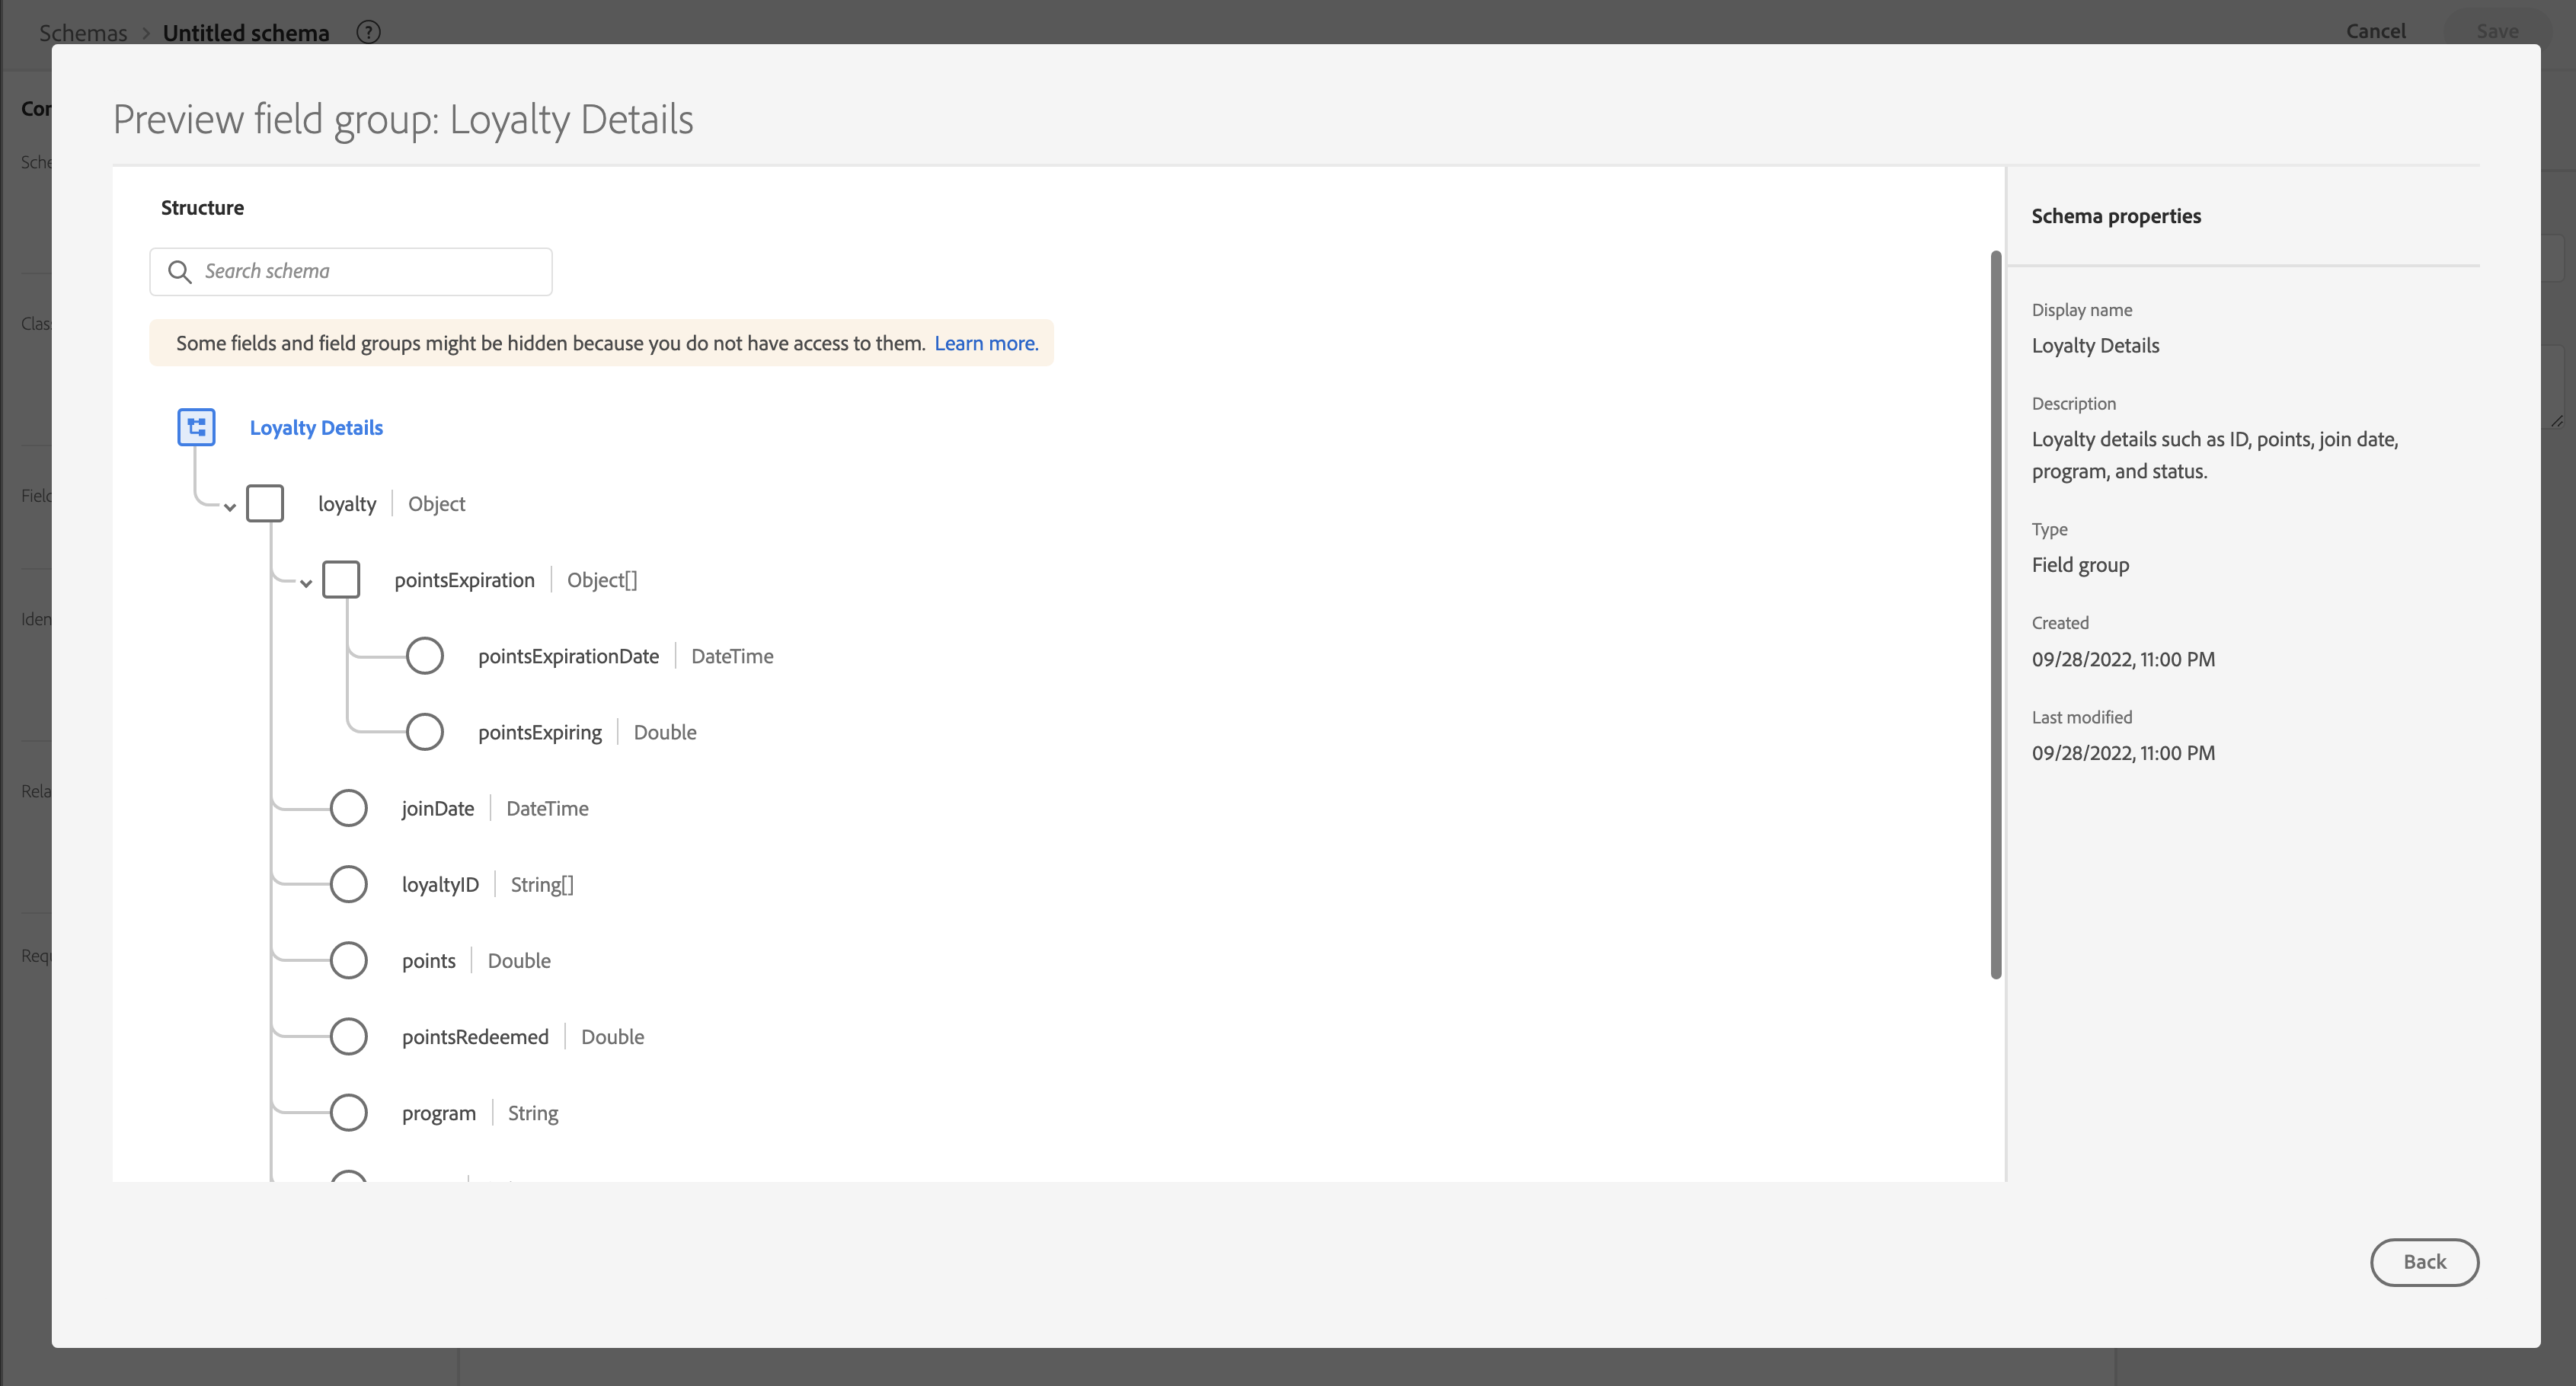Click the Schemas breadcrumb
The width and height of the screenshot is (2576, 1386).
coord(83,33)
